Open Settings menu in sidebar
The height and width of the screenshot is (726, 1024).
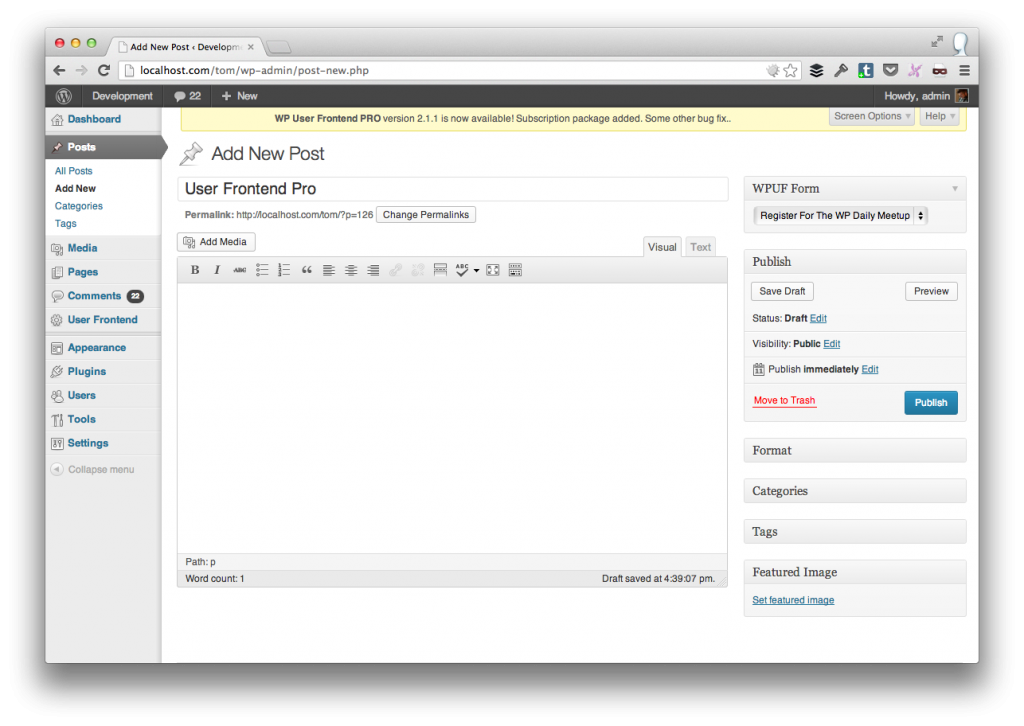pyautogui.click(x=88, y=443)
